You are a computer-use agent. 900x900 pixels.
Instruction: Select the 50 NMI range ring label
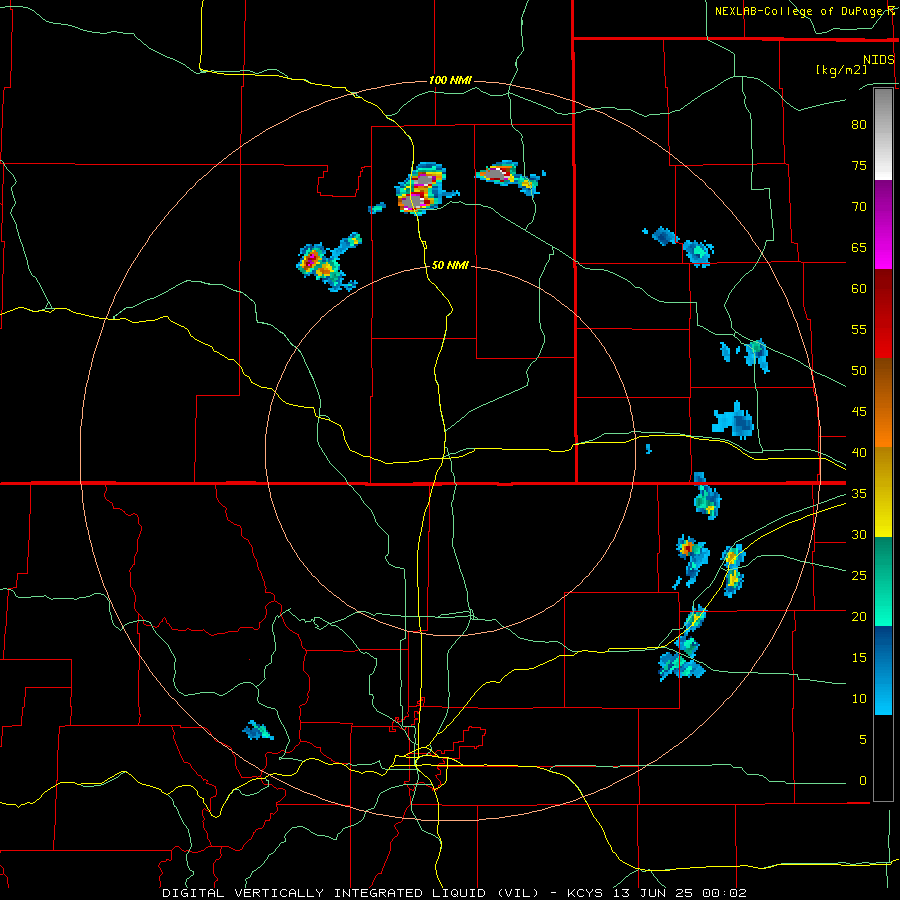coord(450,265)
